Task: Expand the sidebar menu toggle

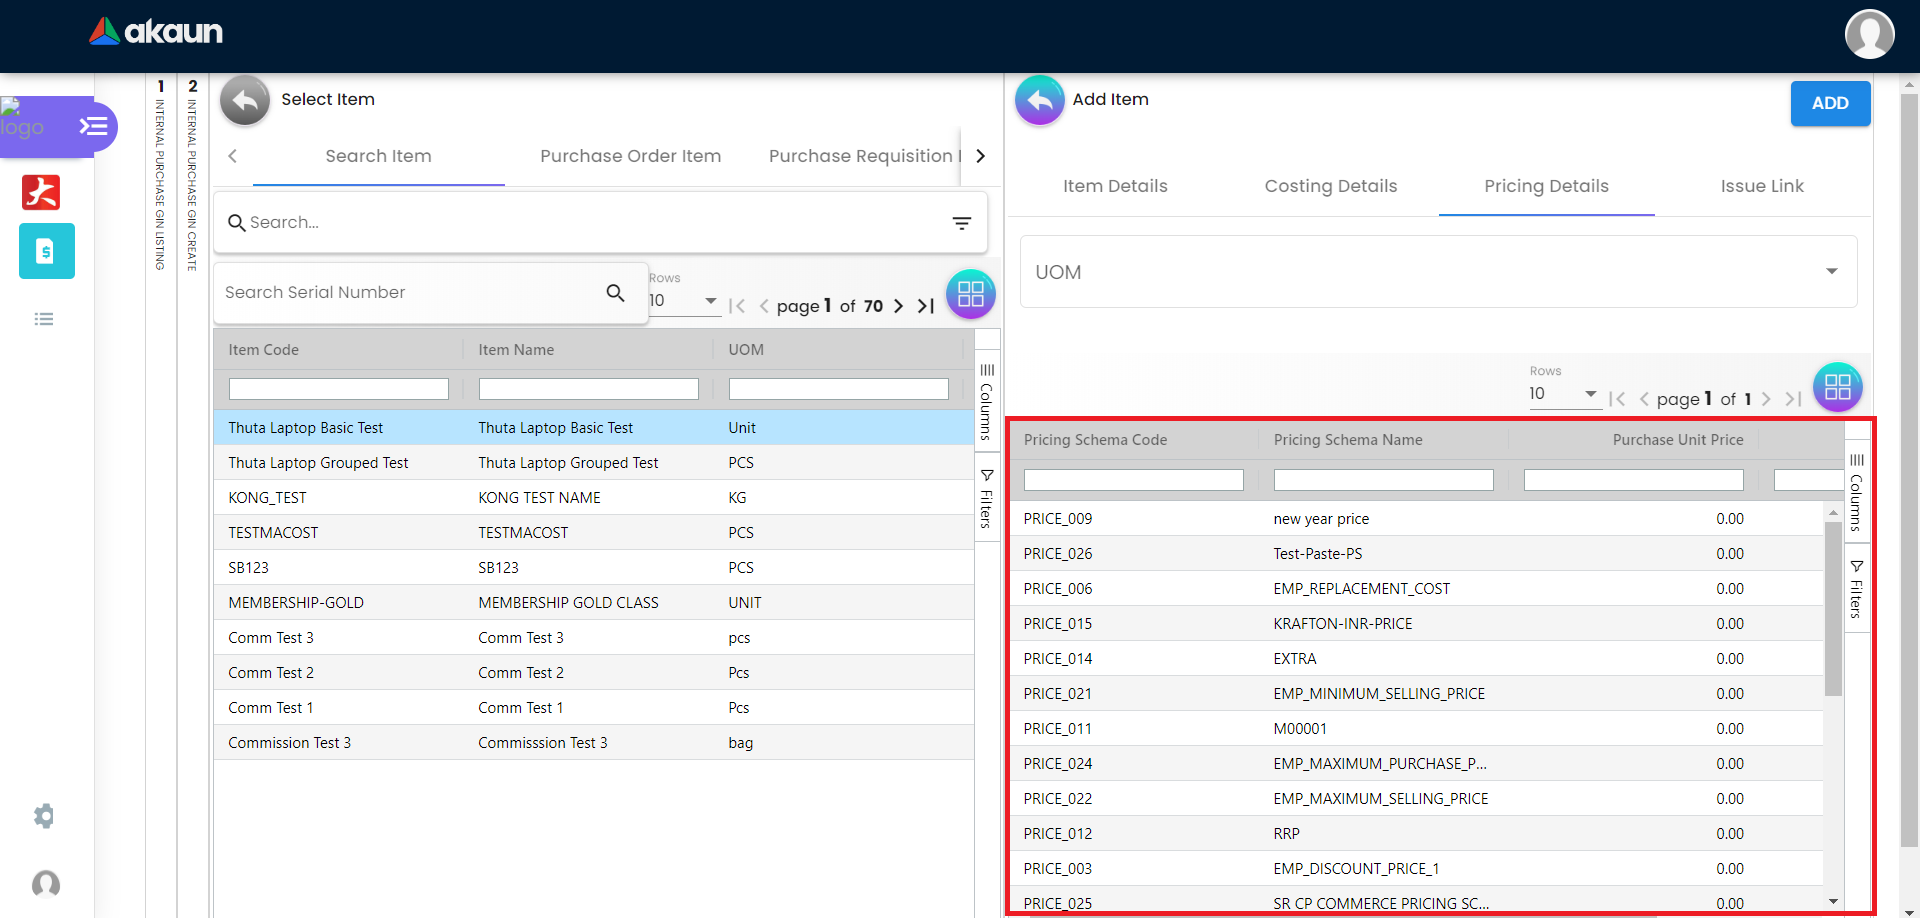Action: [x=93, y=126]
